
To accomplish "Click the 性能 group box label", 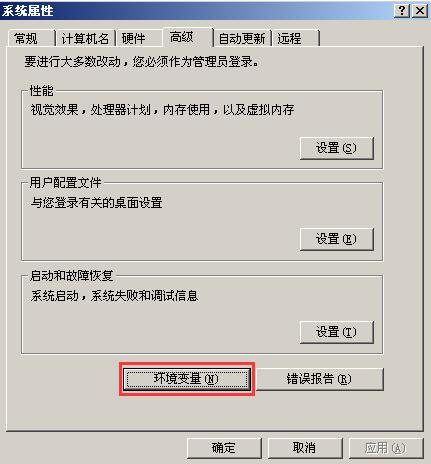I will (41, 91).
